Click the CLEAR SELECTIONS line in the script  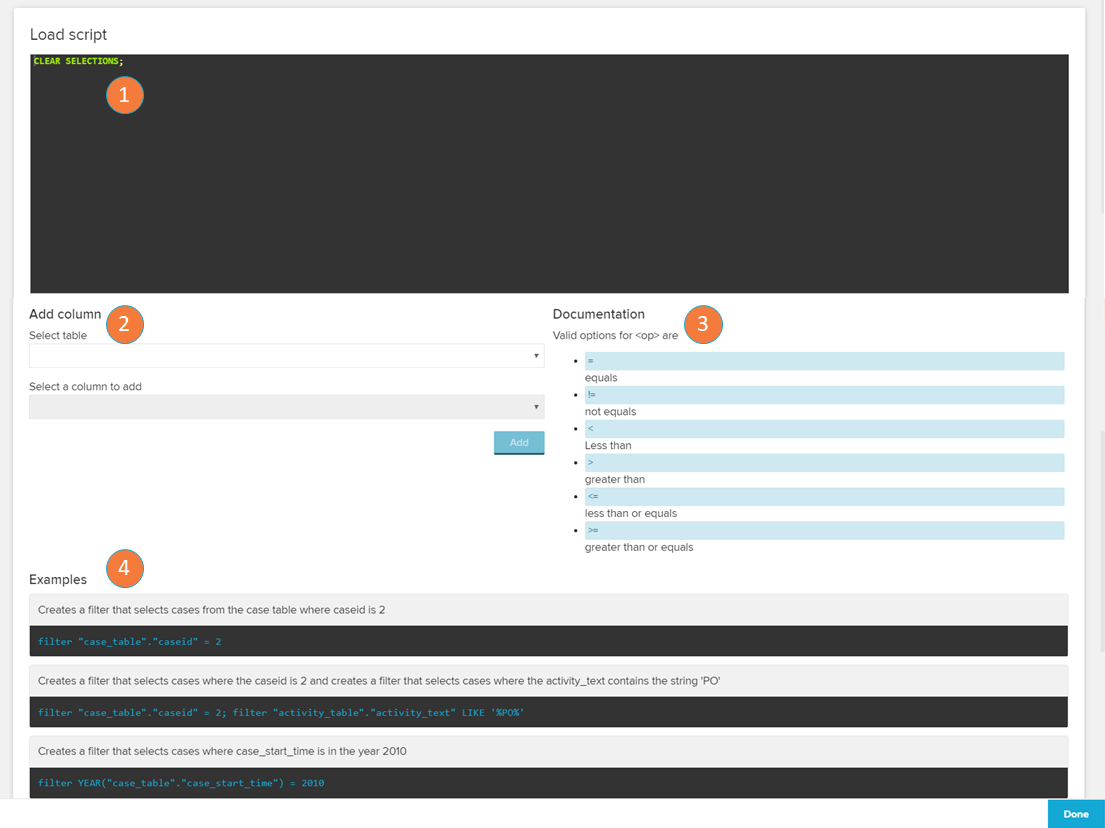click(x=78, y=62)
